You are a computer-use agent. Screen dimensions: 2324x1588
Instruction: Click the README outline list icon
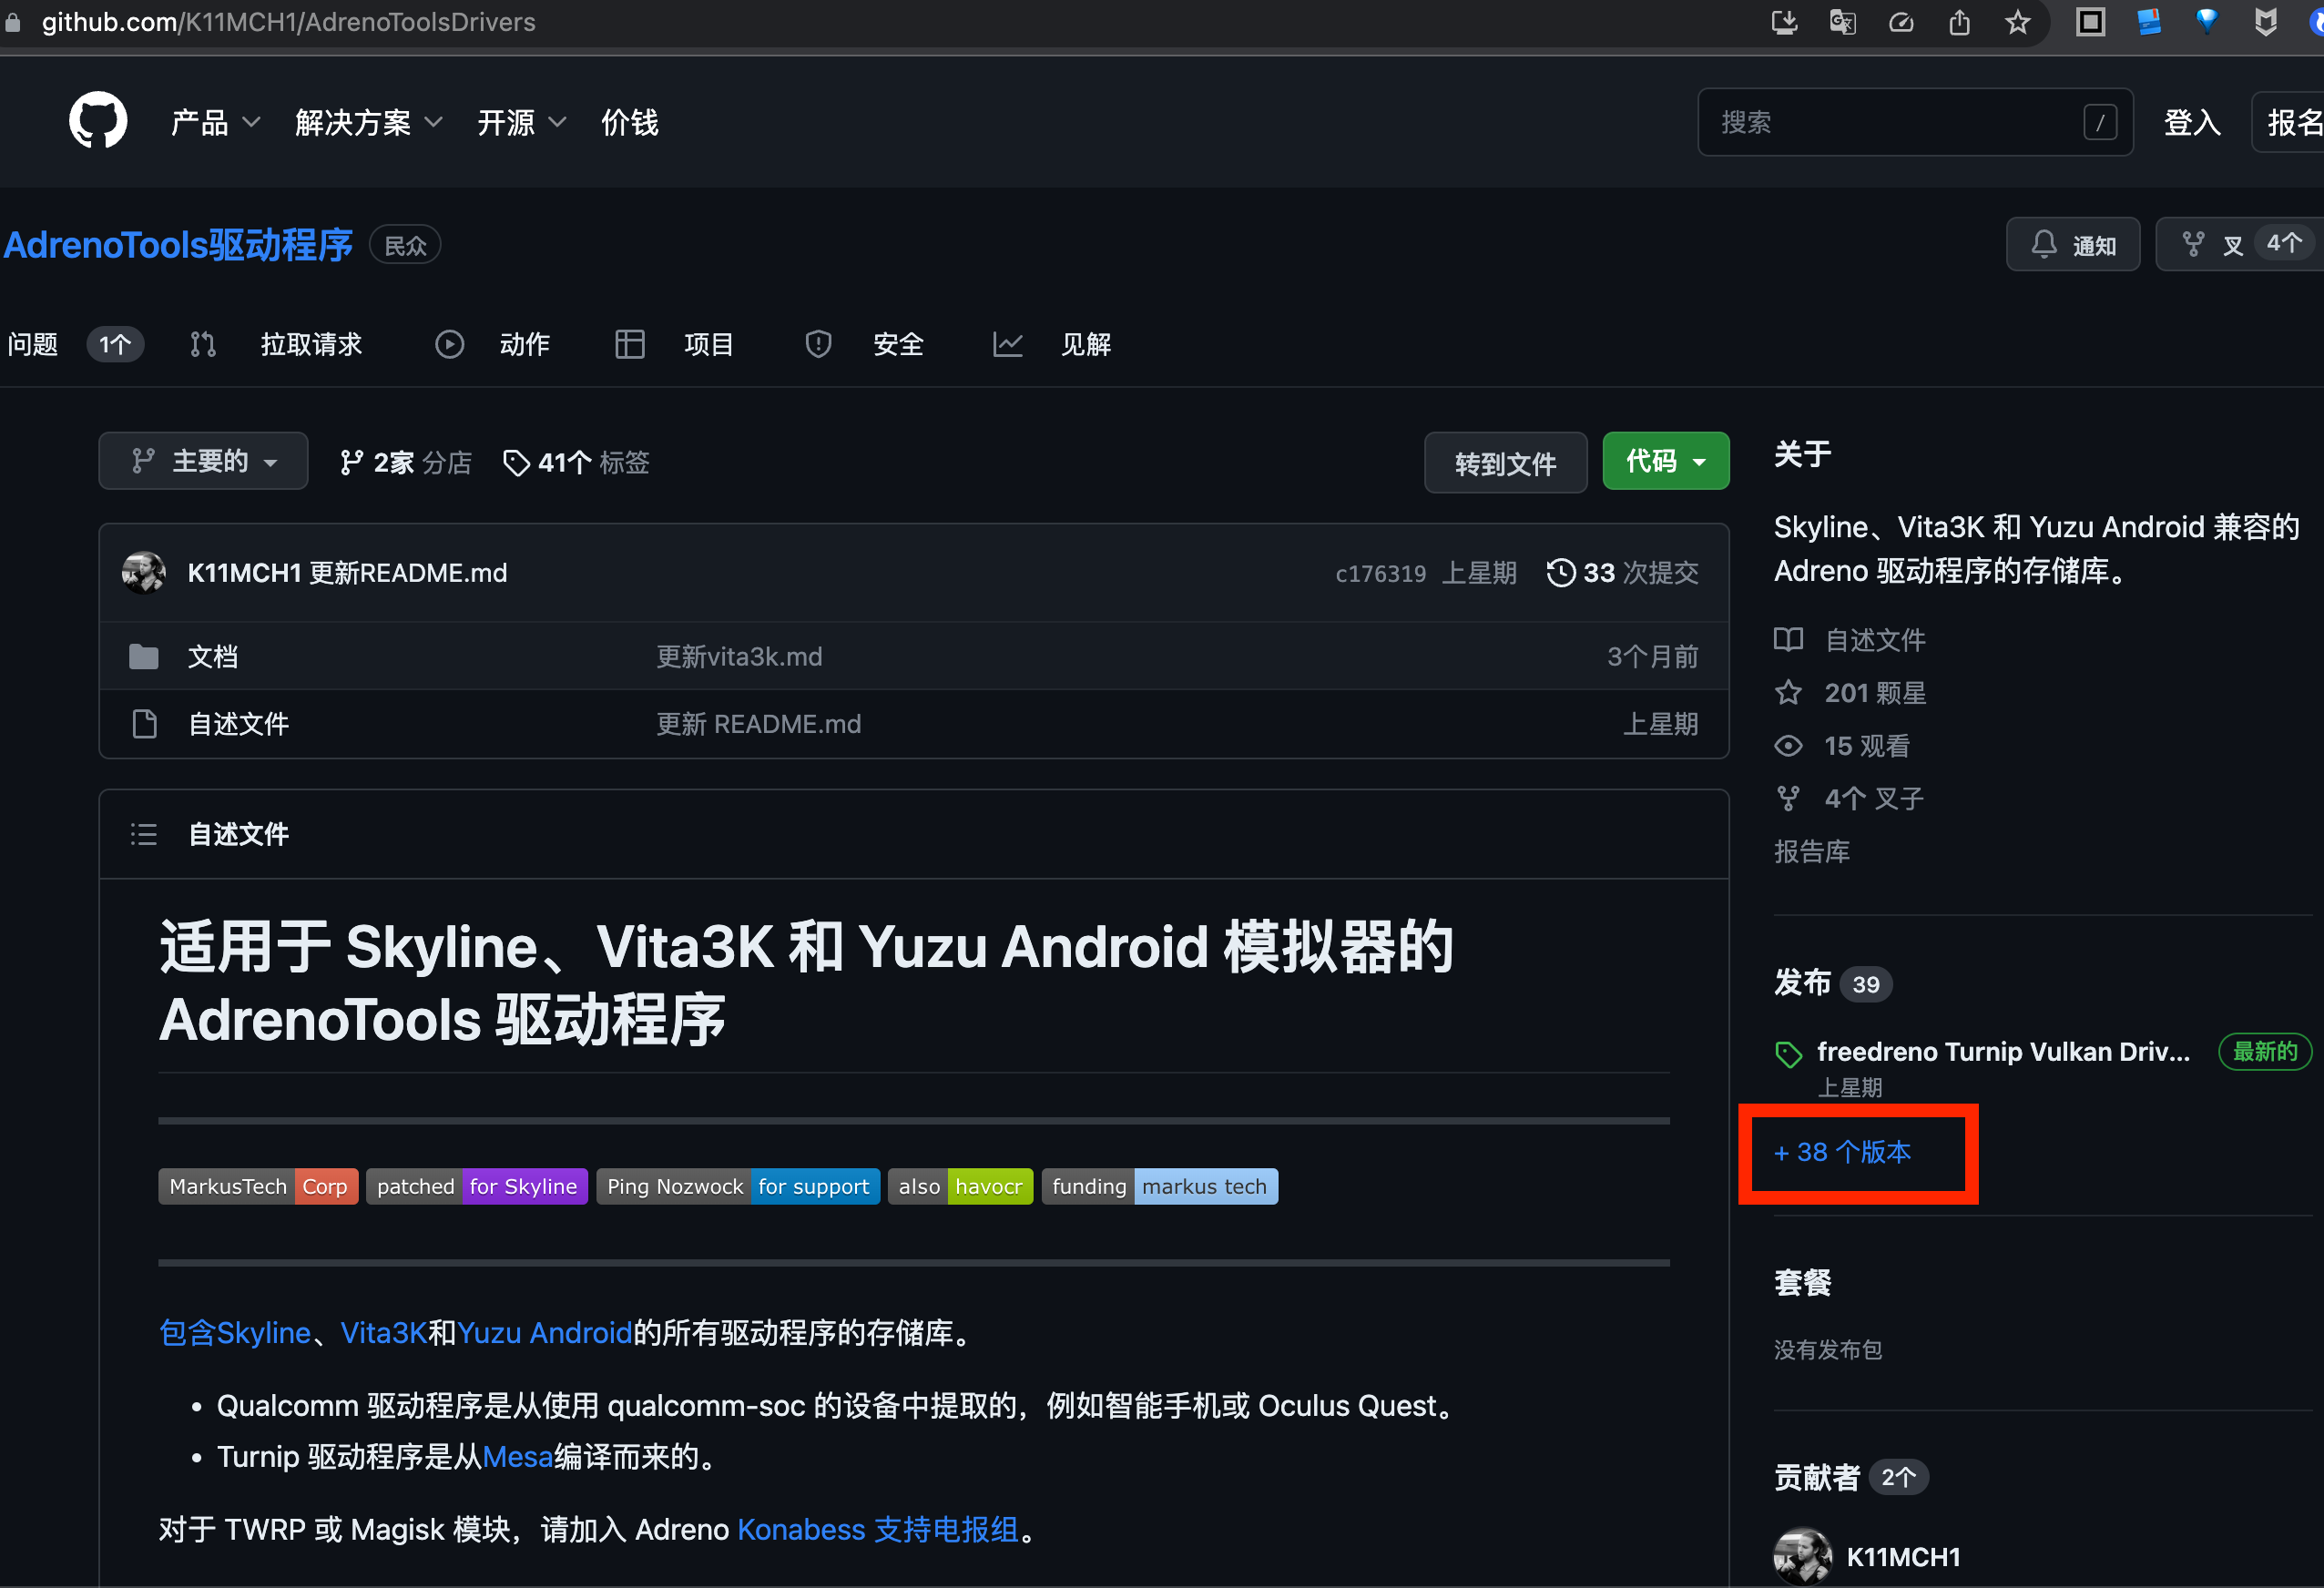144,834
